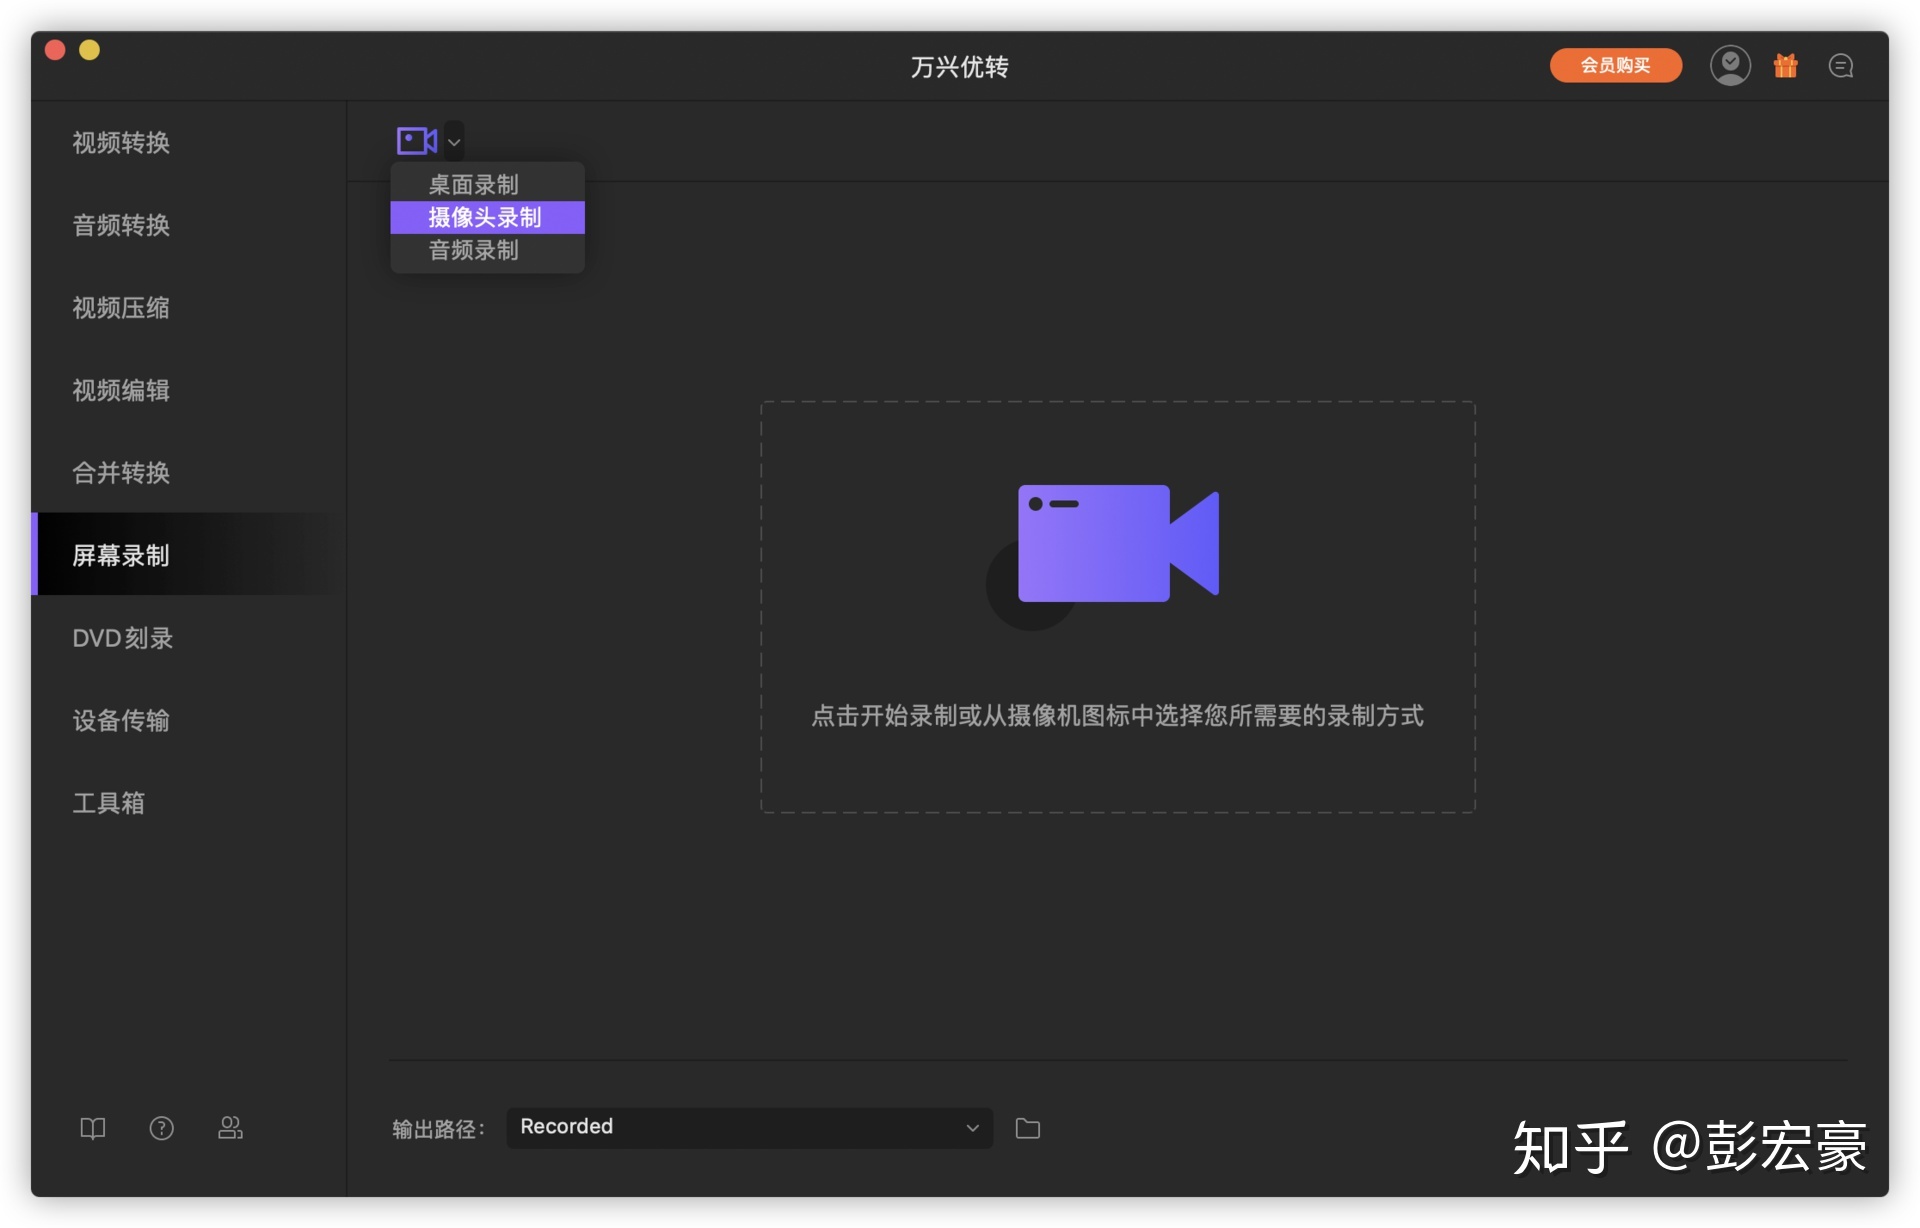Select 桌面录制 from the dropdown menu

click(x=487, y=184)
